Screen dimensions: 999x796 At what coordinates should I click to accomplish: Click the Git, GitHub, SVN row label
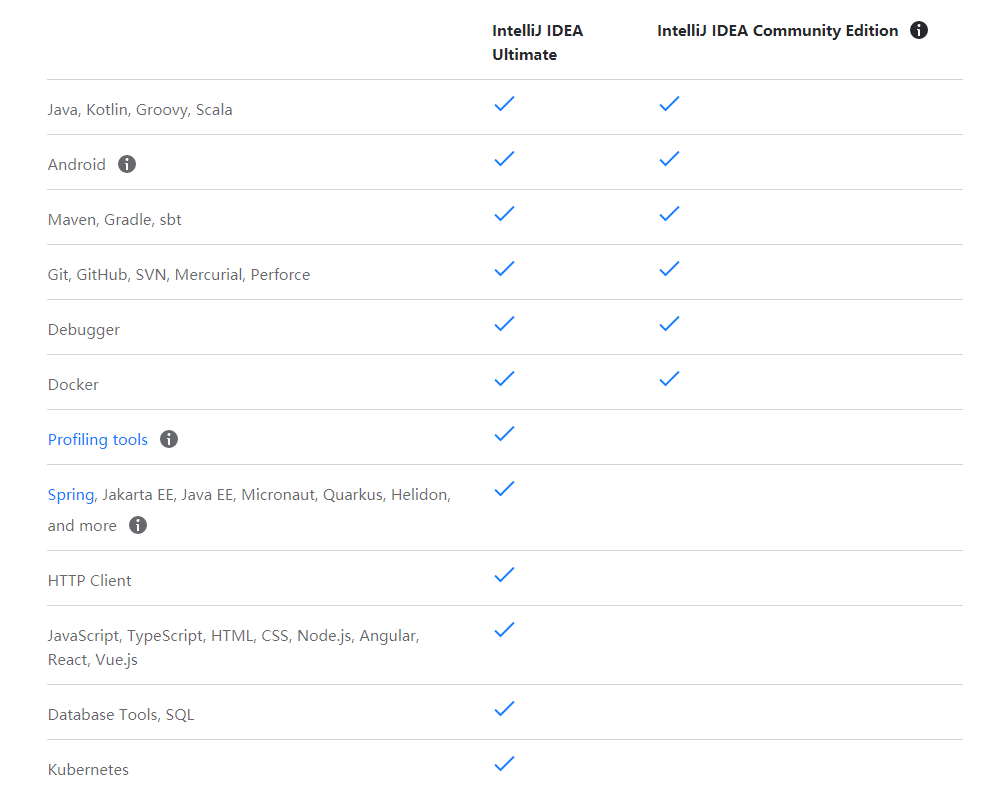pyautogui.click(x=179, y=275)
